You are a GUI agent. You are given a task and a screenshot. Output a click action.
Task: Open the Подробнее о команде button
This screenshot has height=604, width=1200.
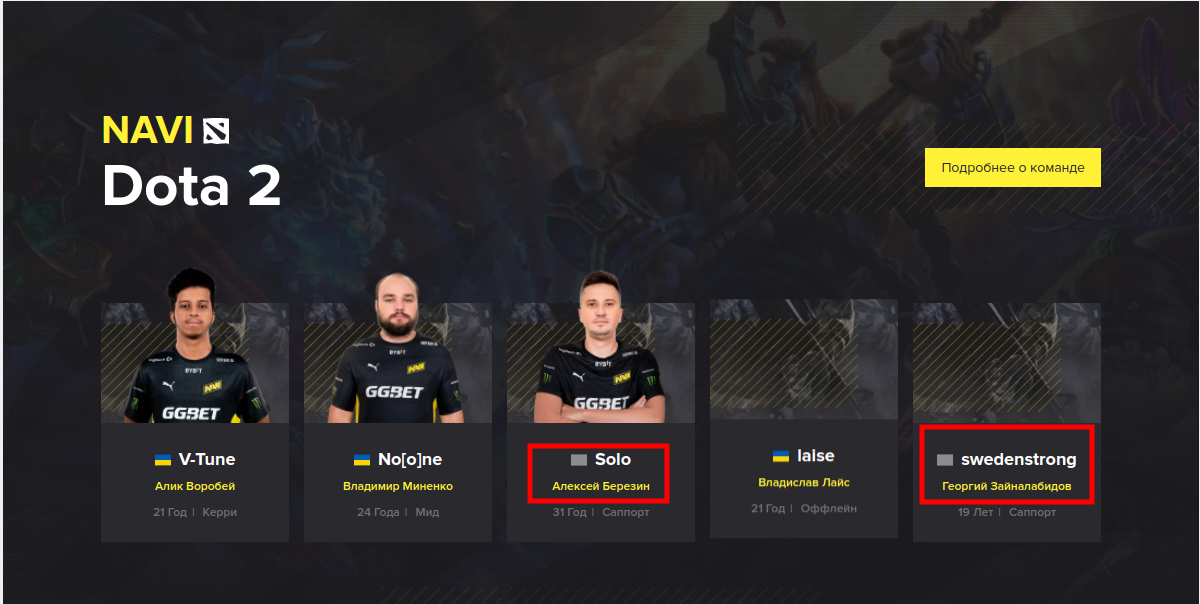click(1013, 168)
